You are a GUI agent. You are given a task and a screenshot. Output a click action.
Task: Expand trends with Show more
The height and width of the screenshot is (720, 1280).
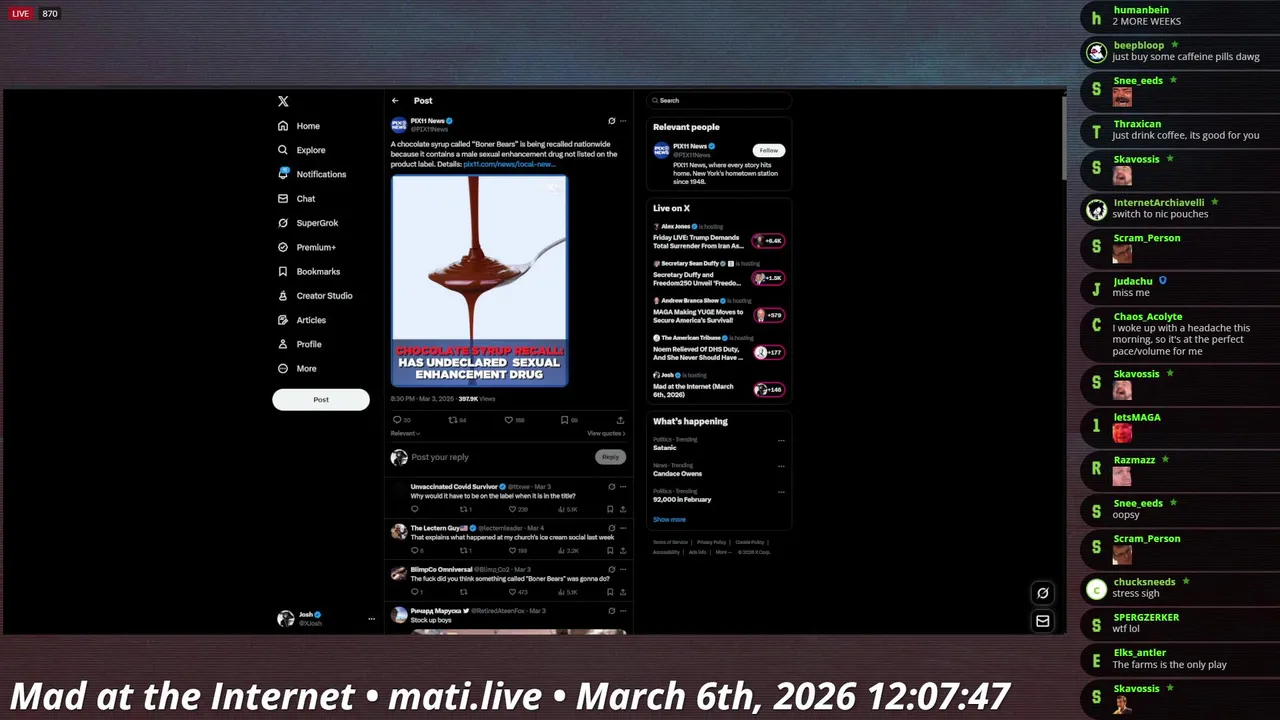click(x=669, y=519)
